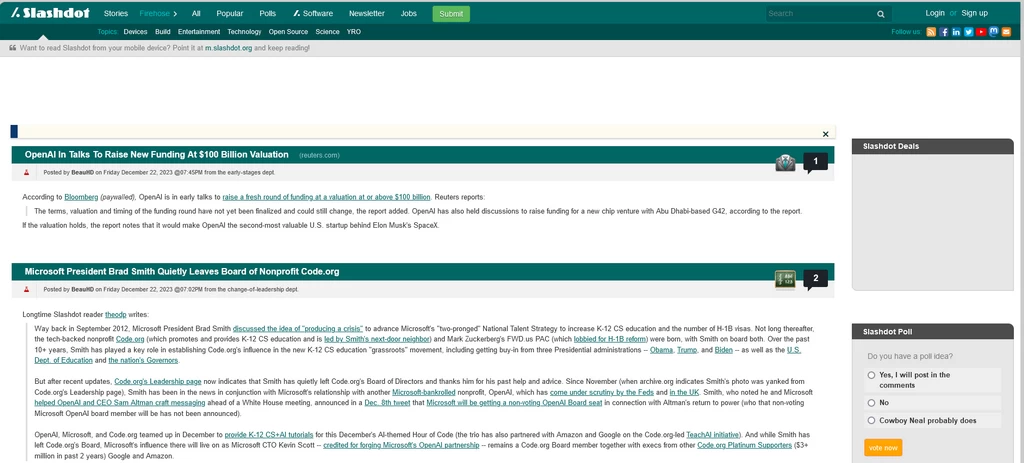
Task: Open the 'Dec. 8th tweet' link
Action: 387,403
